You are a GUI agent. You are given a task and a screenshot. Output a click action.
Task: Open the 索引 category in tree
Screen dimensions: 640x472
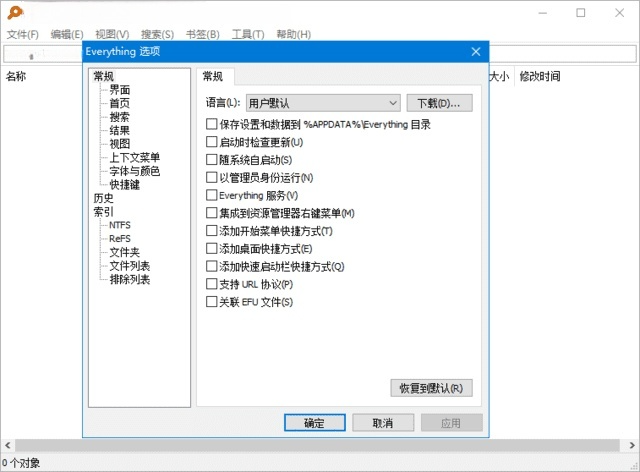(103, 212)
